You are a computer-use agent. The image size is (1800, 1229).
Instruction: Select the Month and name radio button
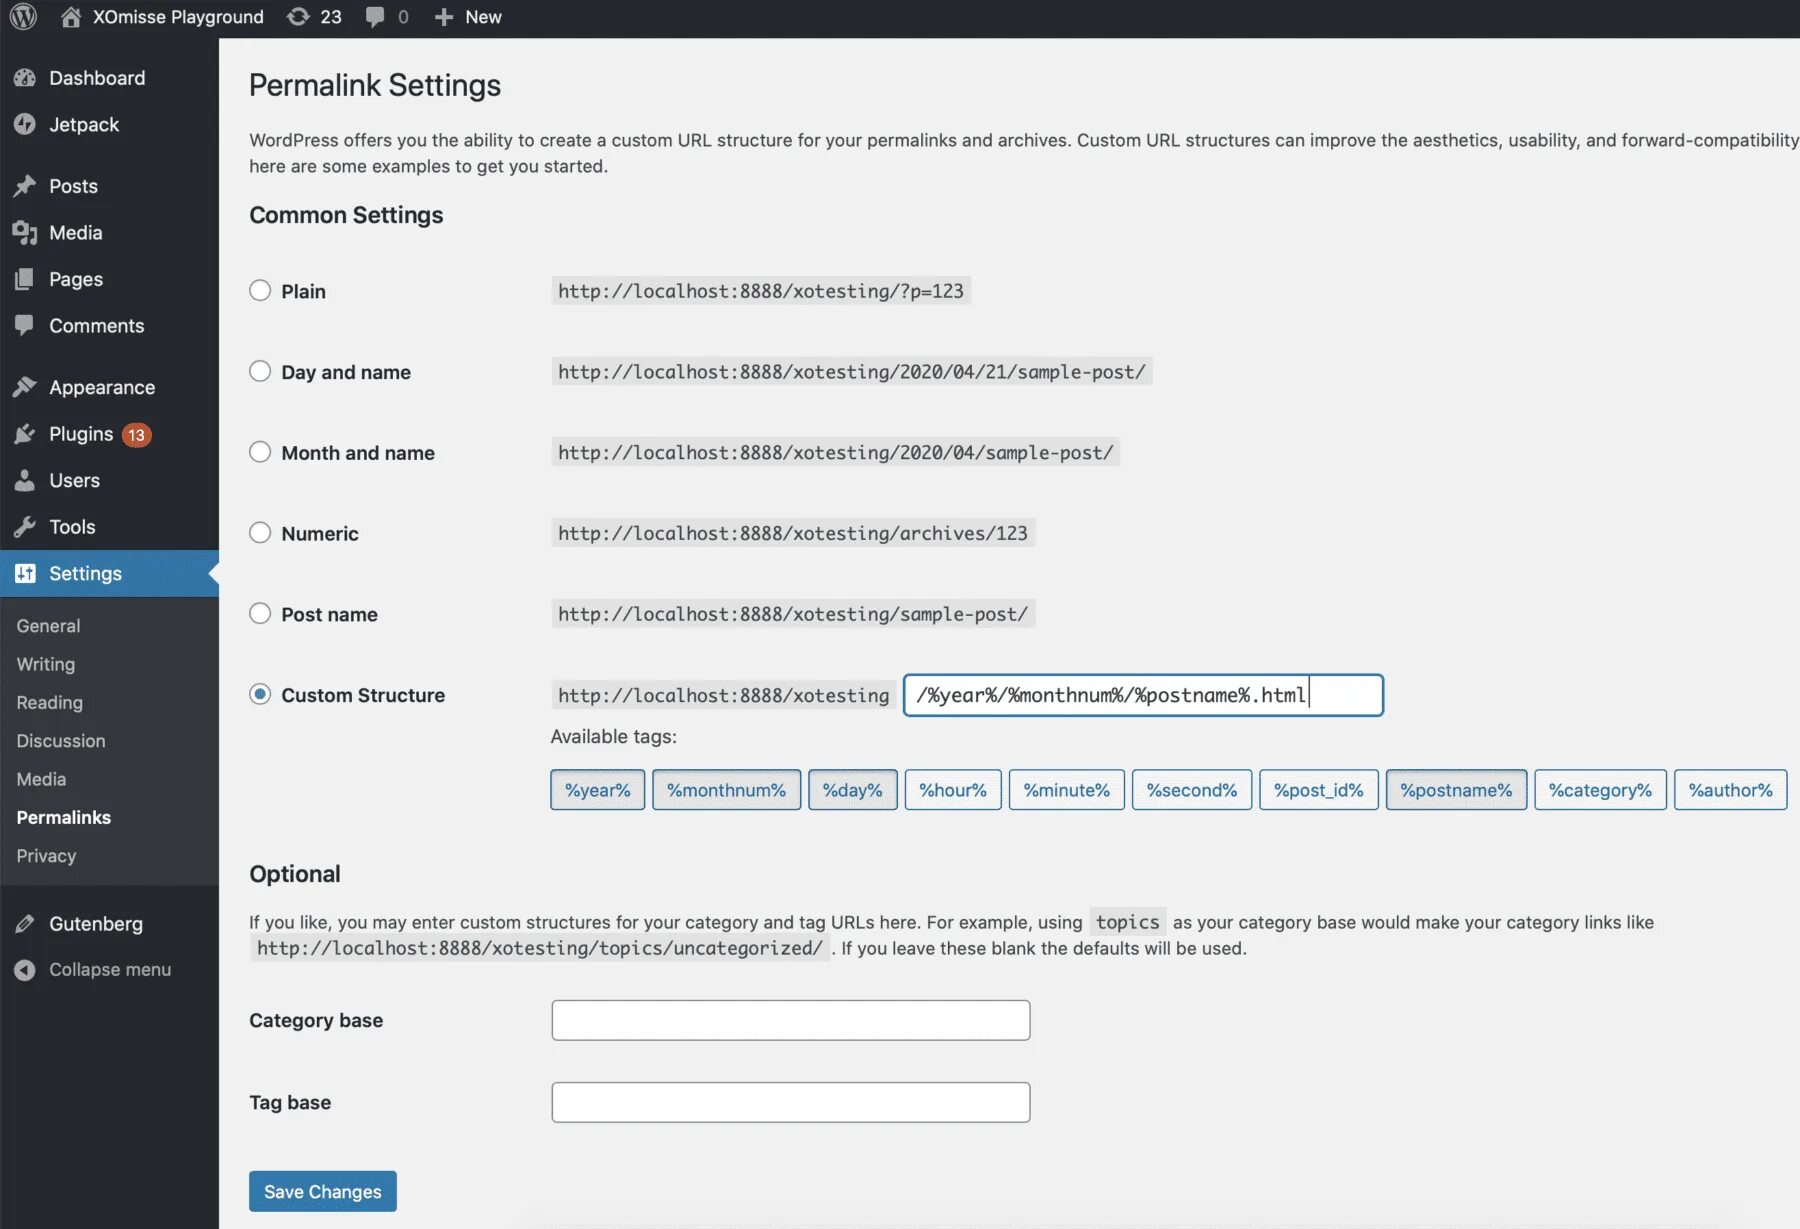pyautogui.click(x=260, y=452)
